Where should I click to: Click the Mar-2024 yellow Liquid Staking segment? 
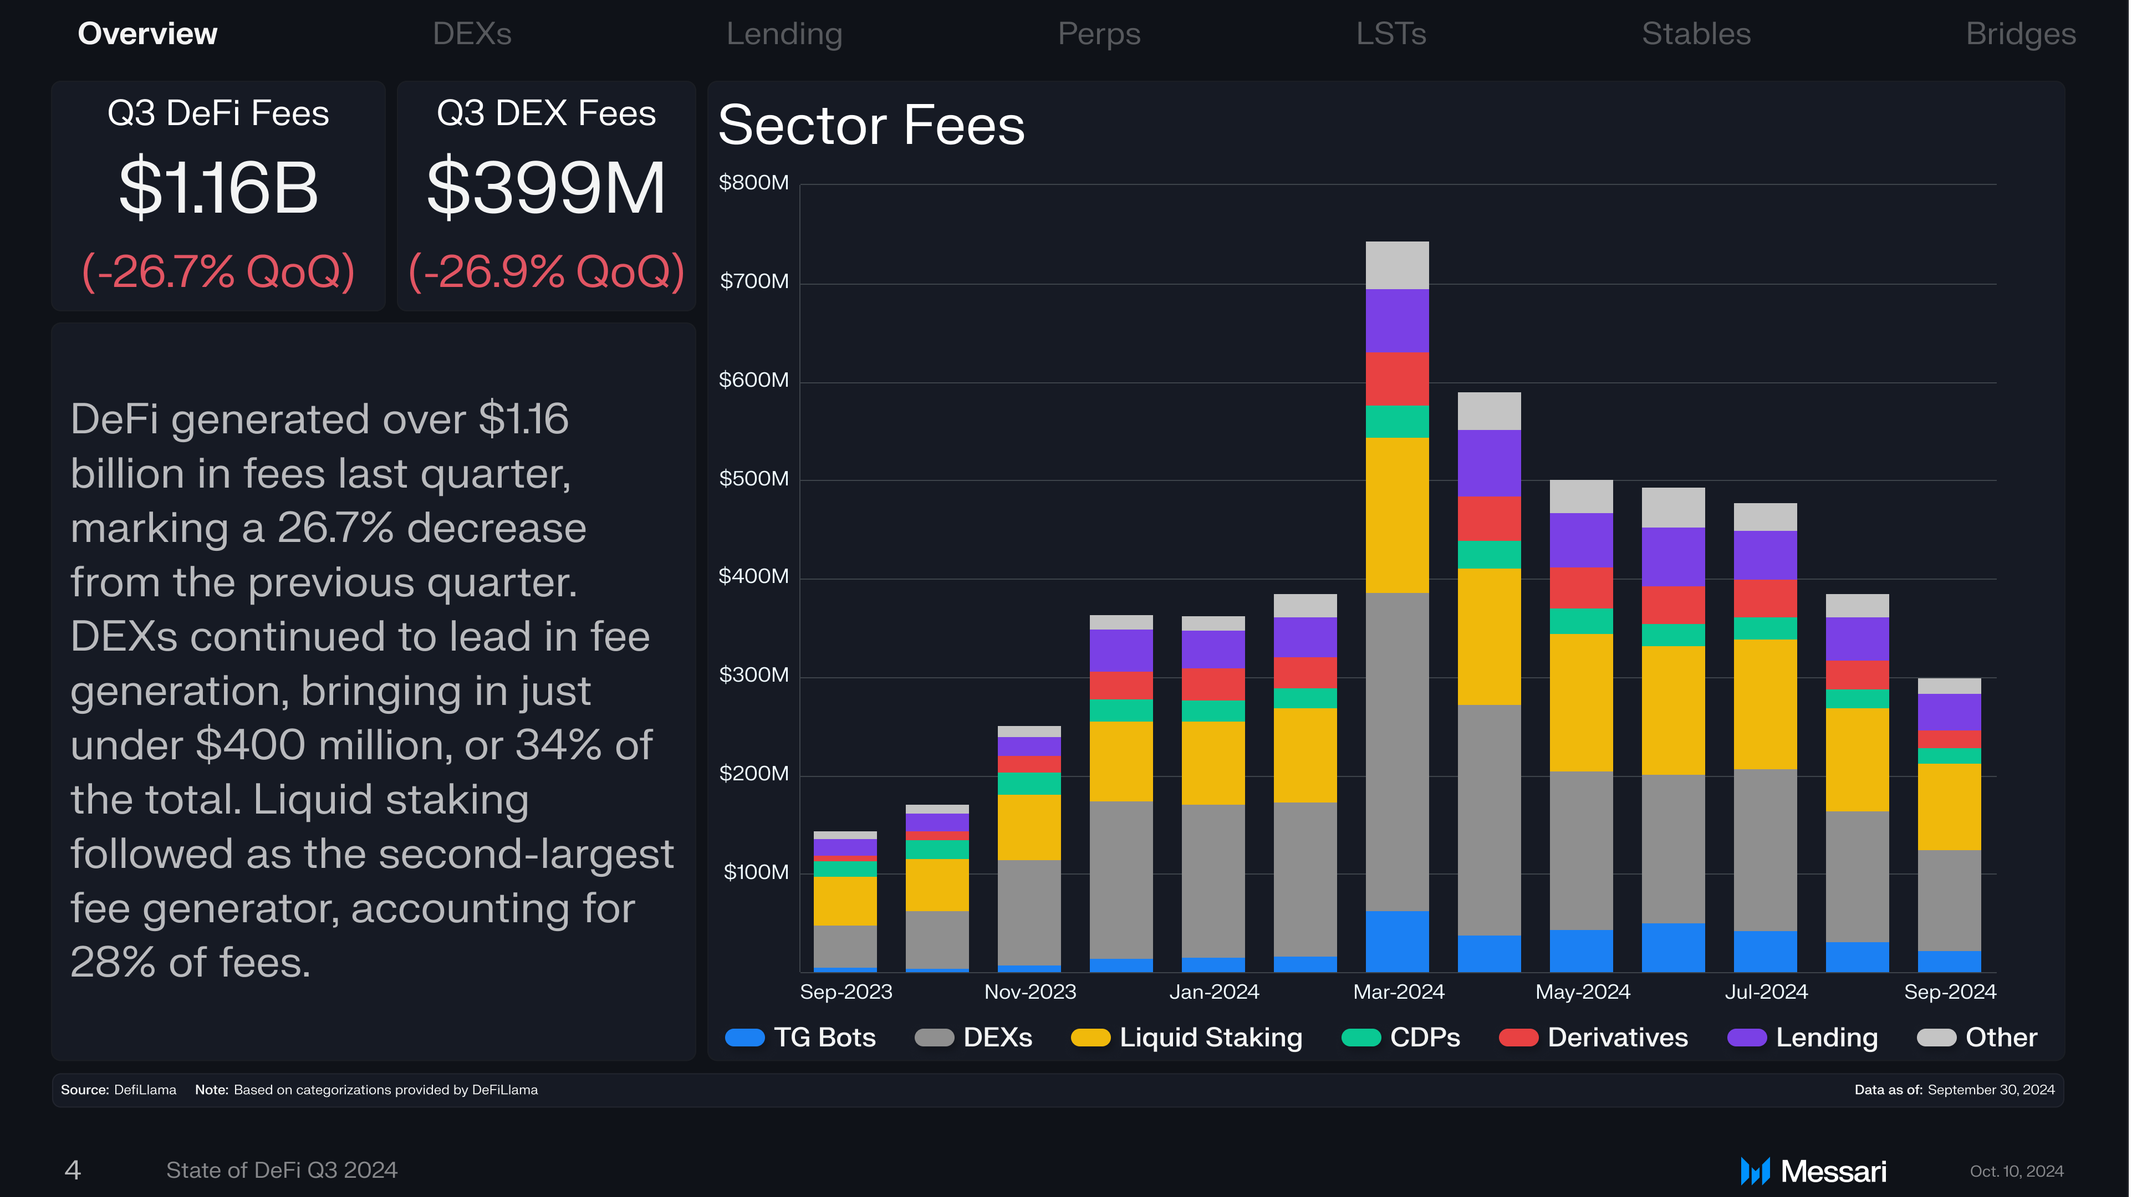coord(1397,516)
